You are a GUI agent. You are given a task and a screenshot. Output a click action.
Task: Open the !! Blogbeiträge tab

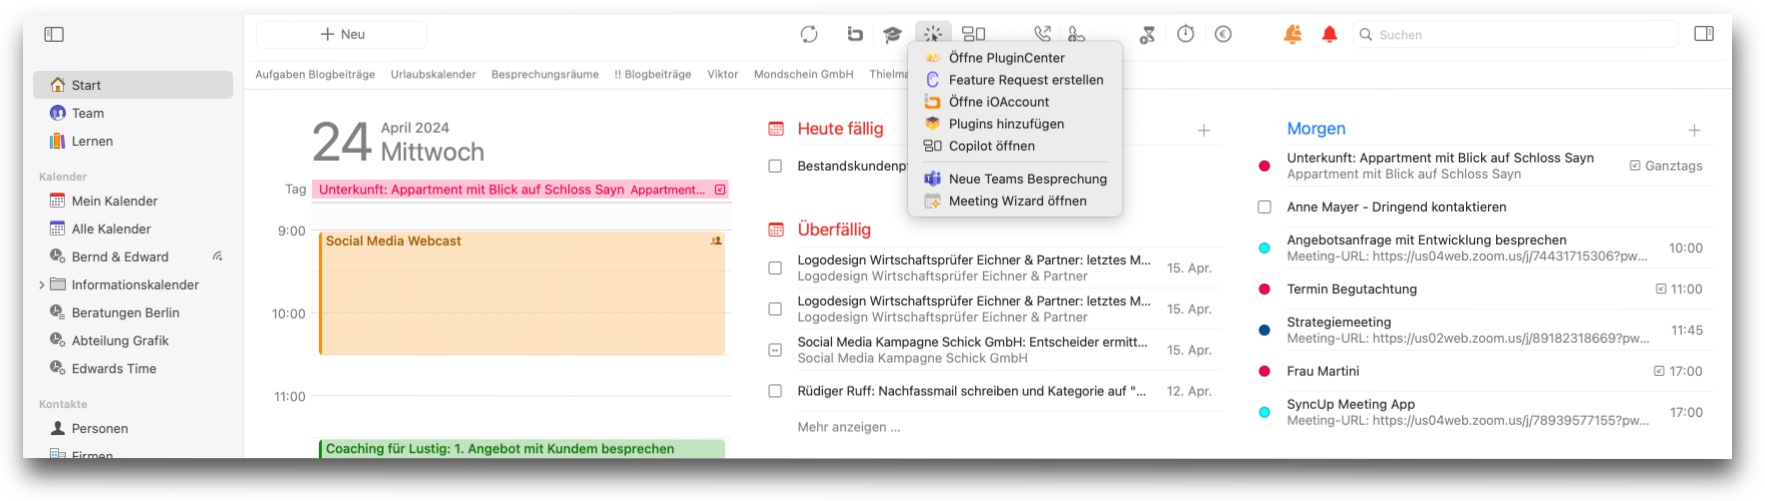tap(653, 74)
